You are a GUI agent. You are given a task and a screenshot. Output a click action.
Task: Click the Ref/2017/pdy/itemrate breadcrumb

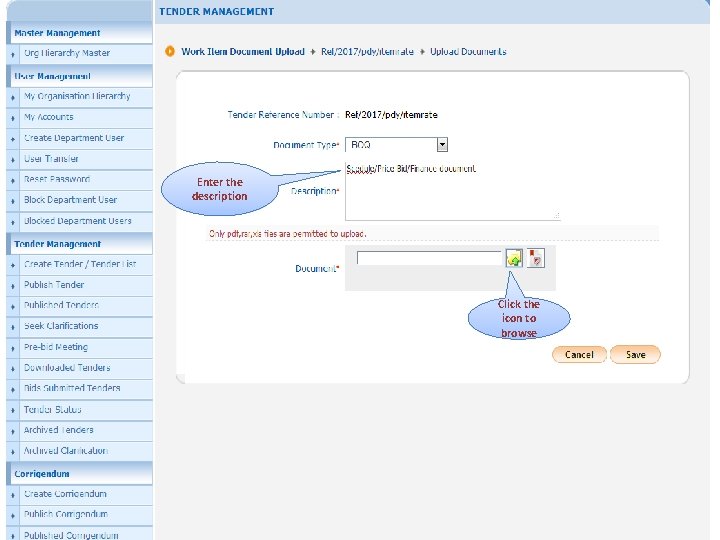pos(367,51)
